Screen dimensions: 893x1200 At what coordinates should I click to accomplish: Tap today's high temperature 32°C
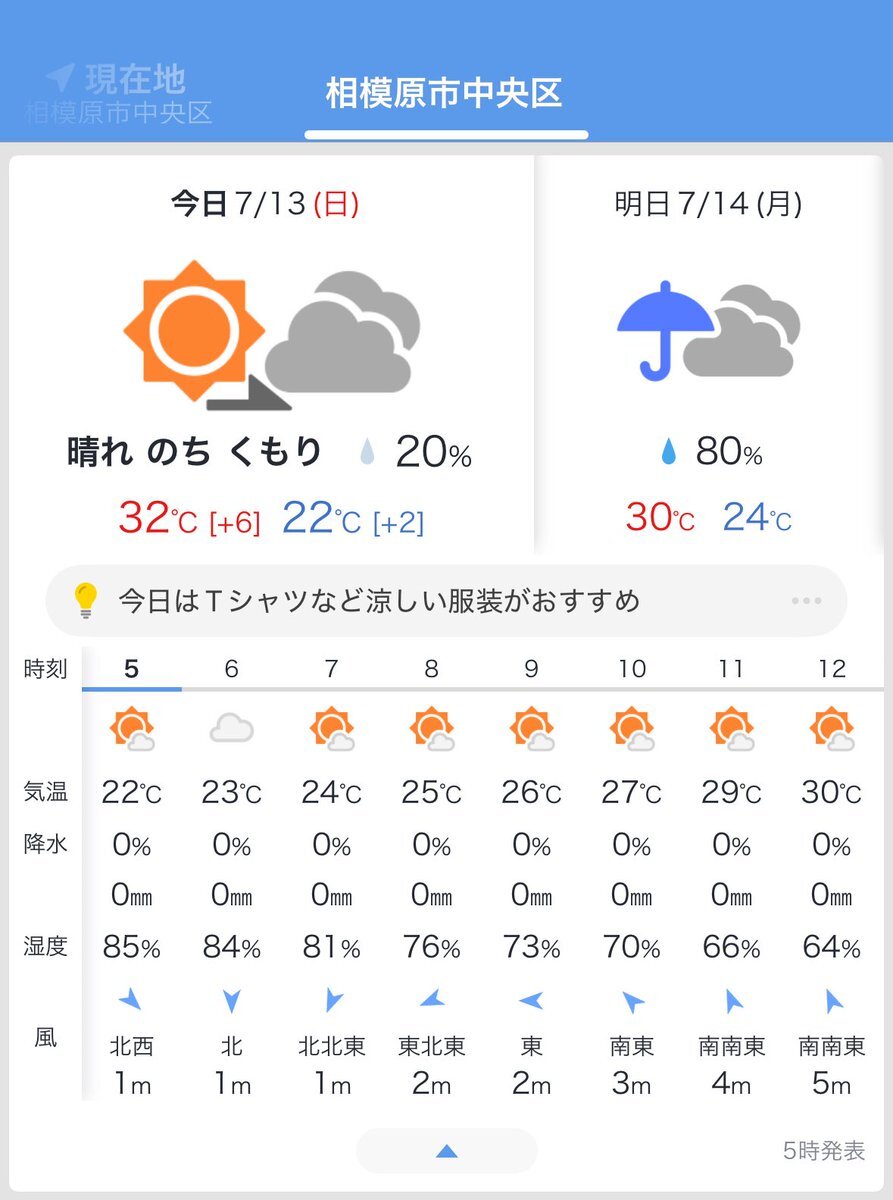158,518
